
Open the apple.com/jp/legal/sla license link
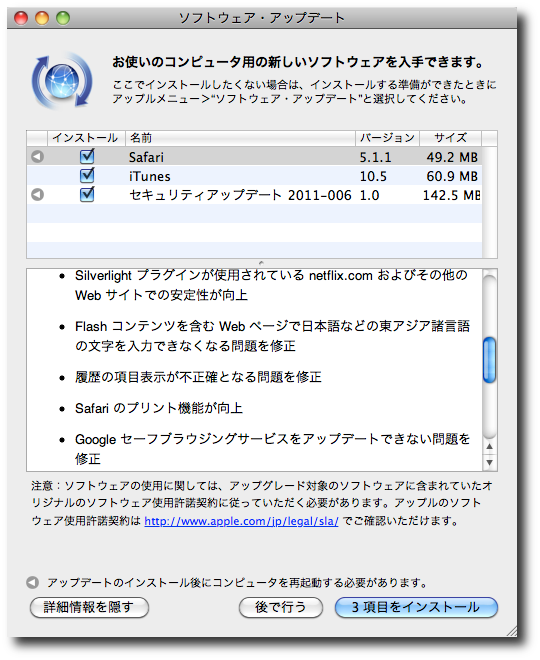click(x=241, y=521)
